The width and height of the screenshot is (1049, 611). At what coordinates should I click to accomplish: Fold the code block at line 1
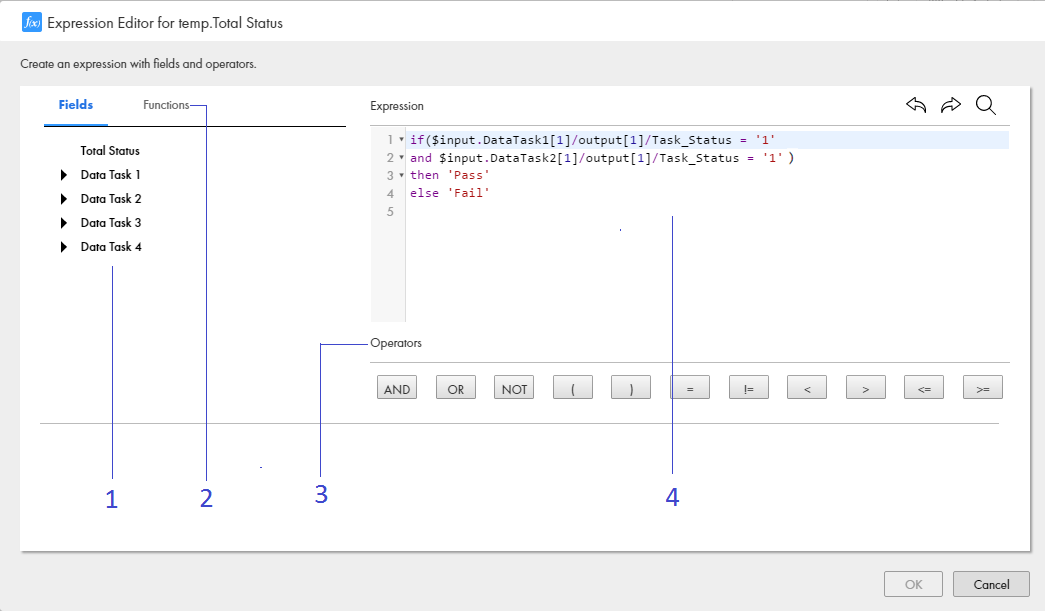[x=401, y=140]
